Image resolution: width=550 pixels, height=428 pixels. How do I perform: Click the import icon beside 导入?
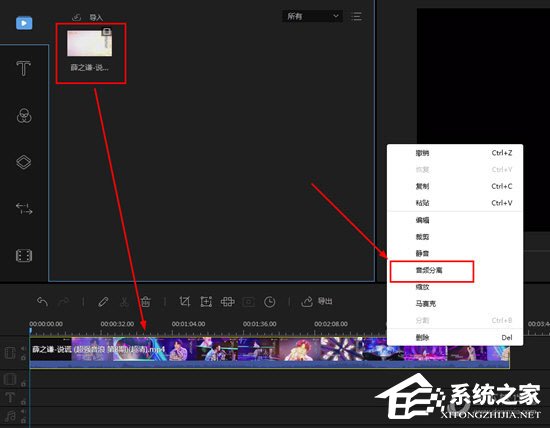(76, 17)
